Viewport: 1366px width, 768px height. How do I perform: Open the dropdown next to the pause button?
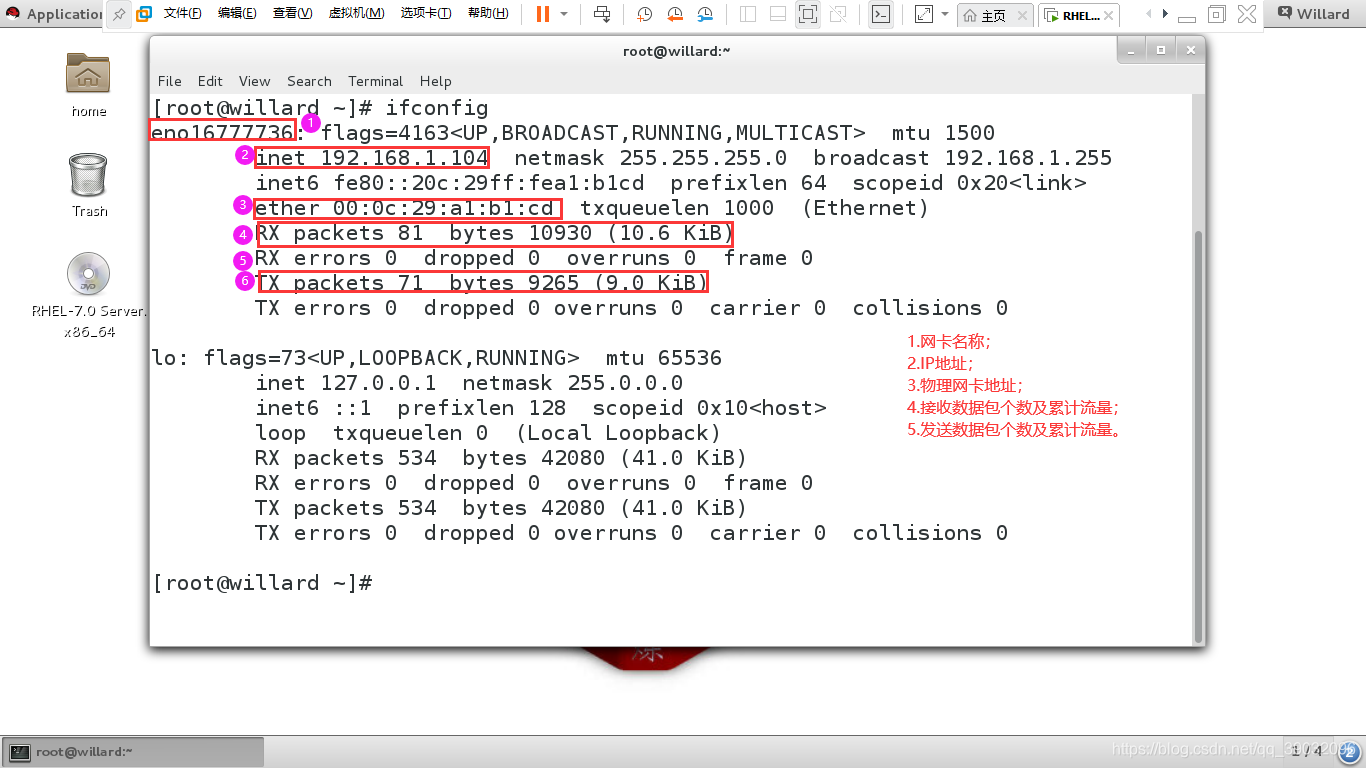(566, 14)
